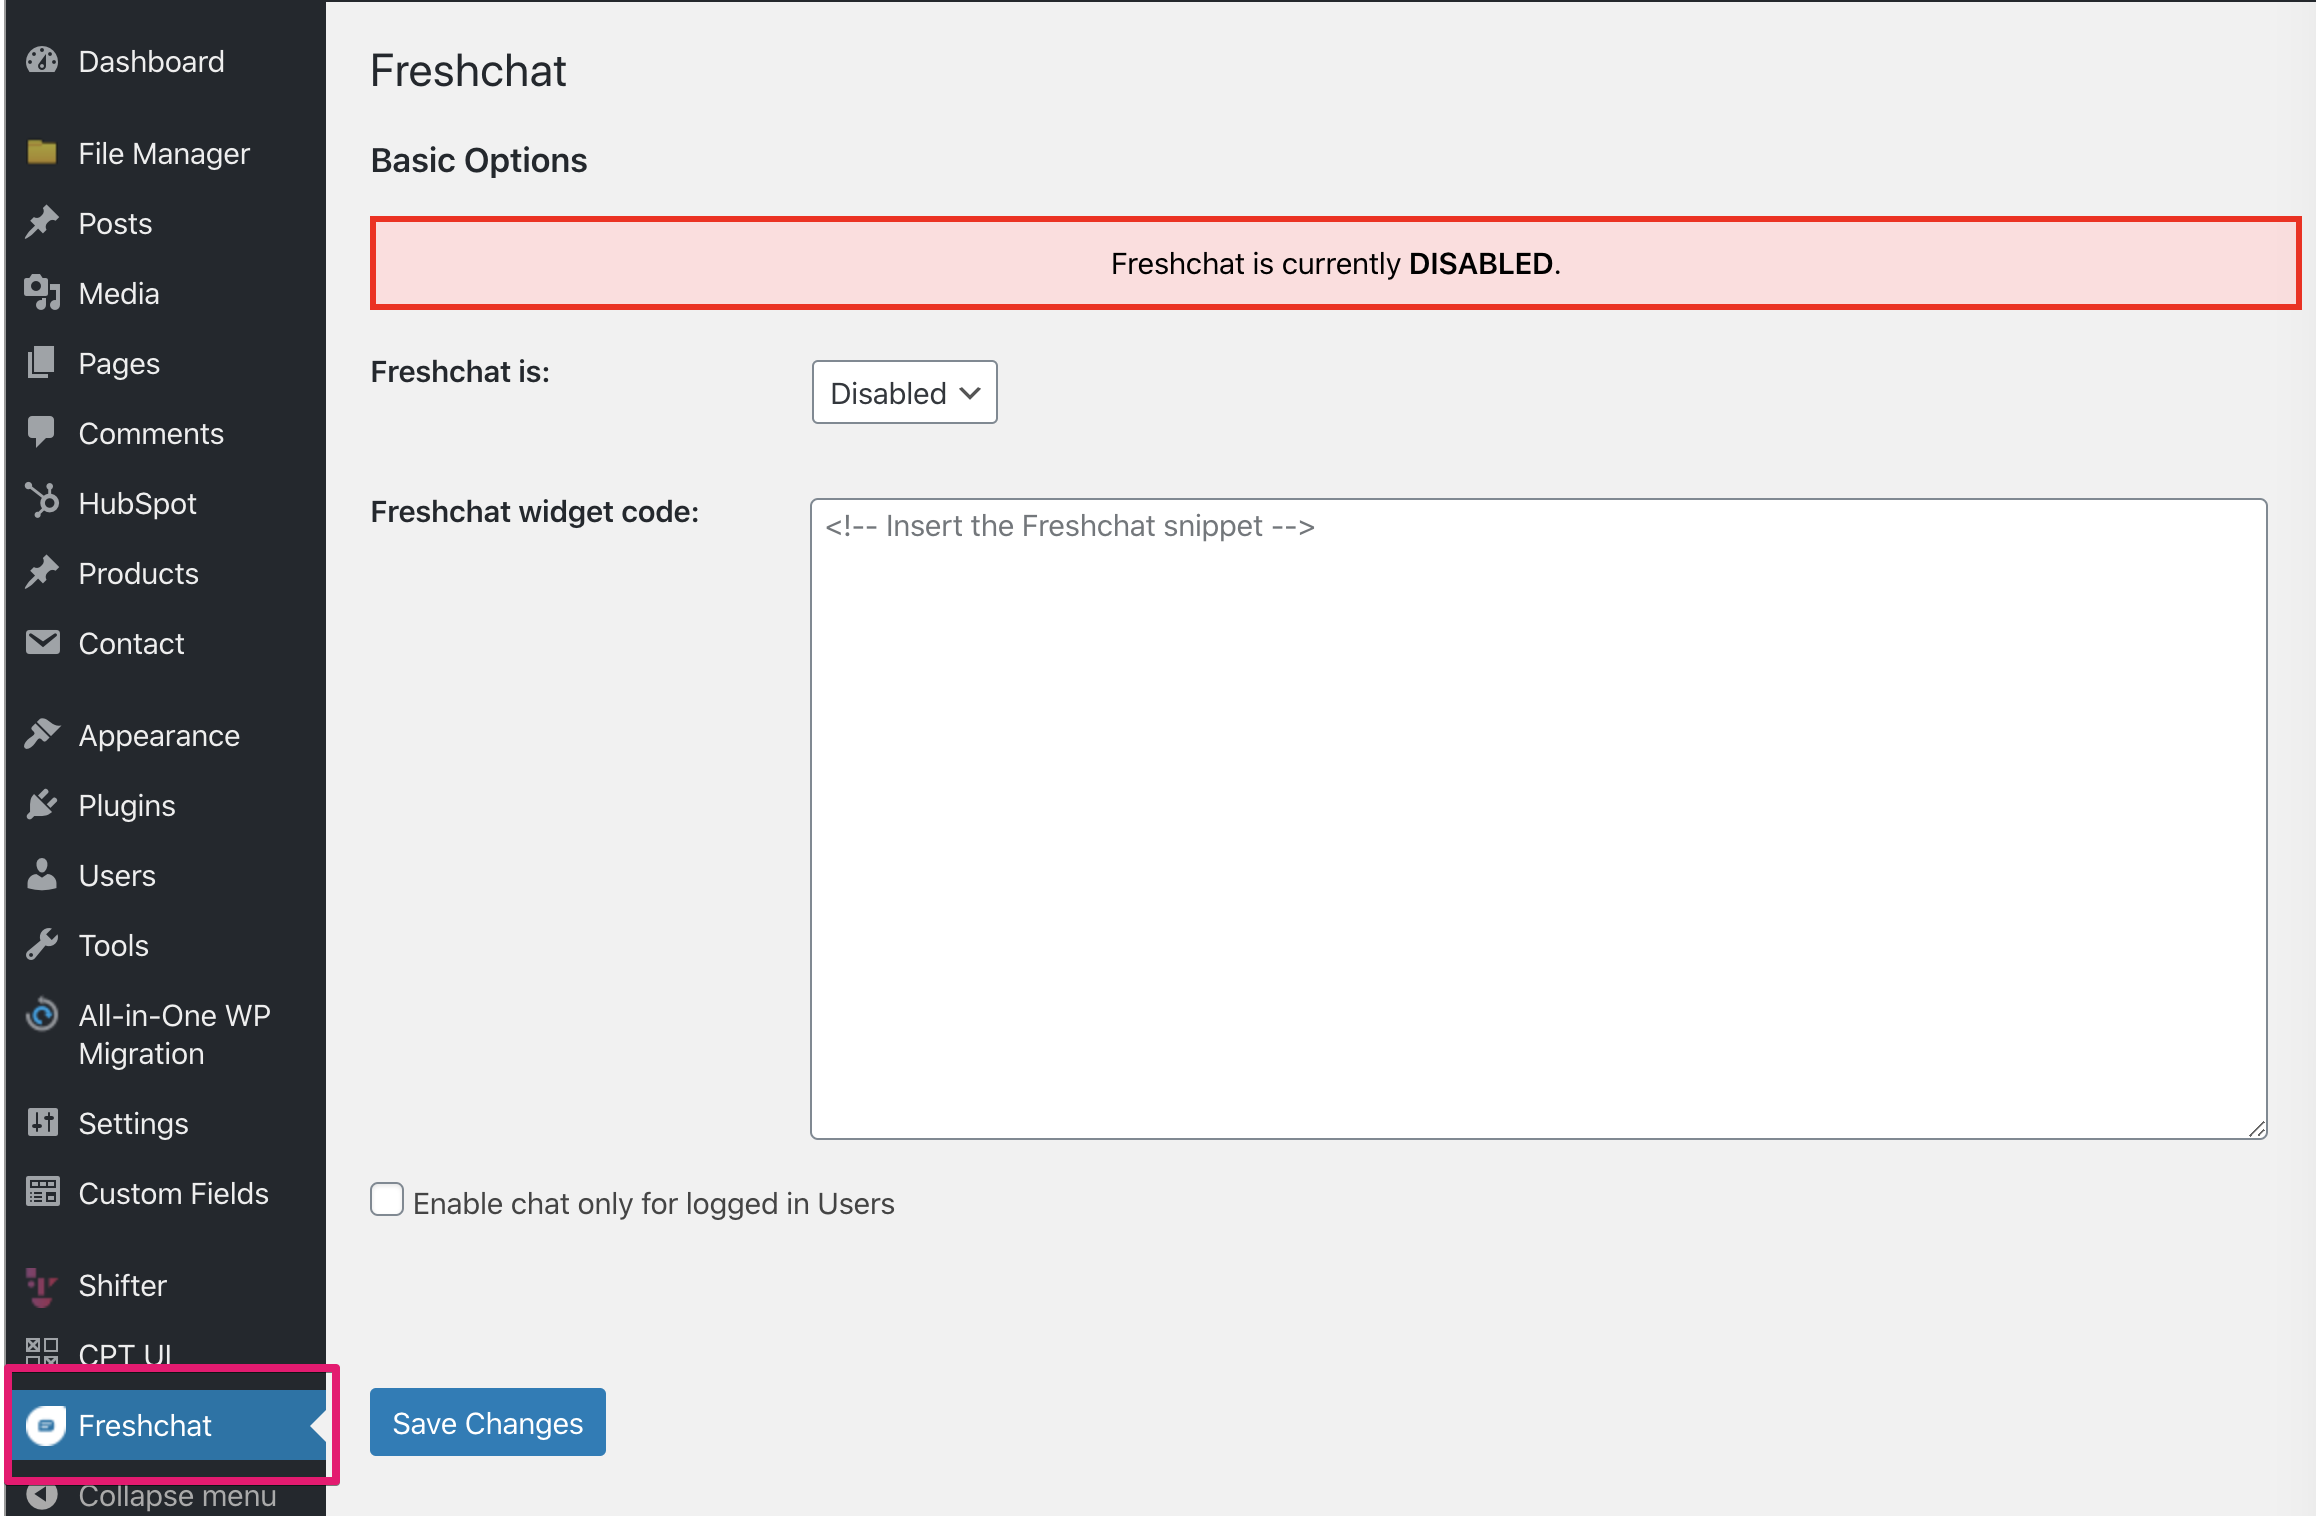The image size is (2316, 1516).
Task: Click the 'Basic Options' heading
Action: 479,160
